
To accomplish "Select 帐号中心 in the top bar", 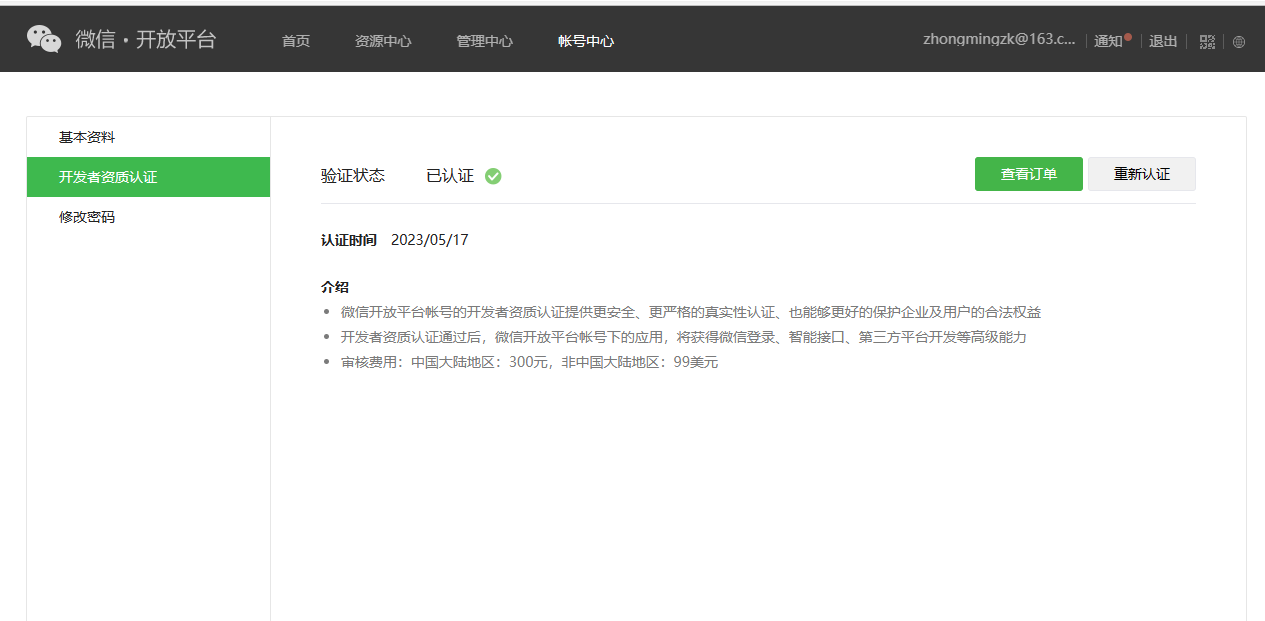I will point(586,41).
